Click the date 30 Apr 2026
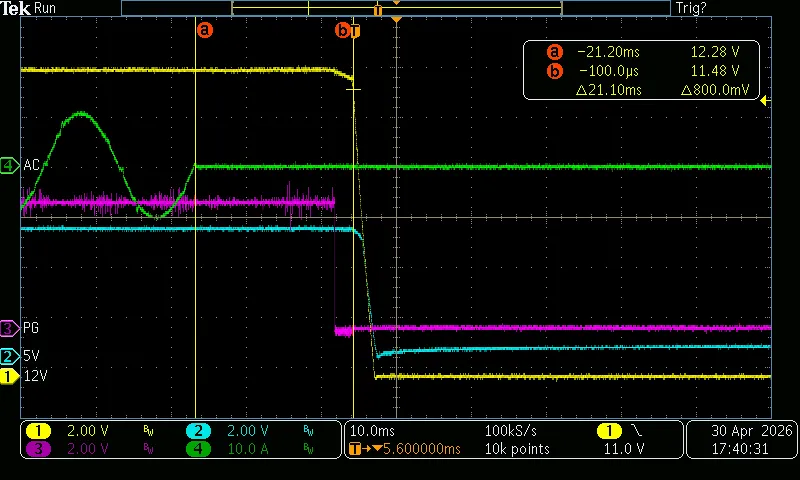Image resolution: width=800 pixels, height=480 pixels. (x=752, y=431)
